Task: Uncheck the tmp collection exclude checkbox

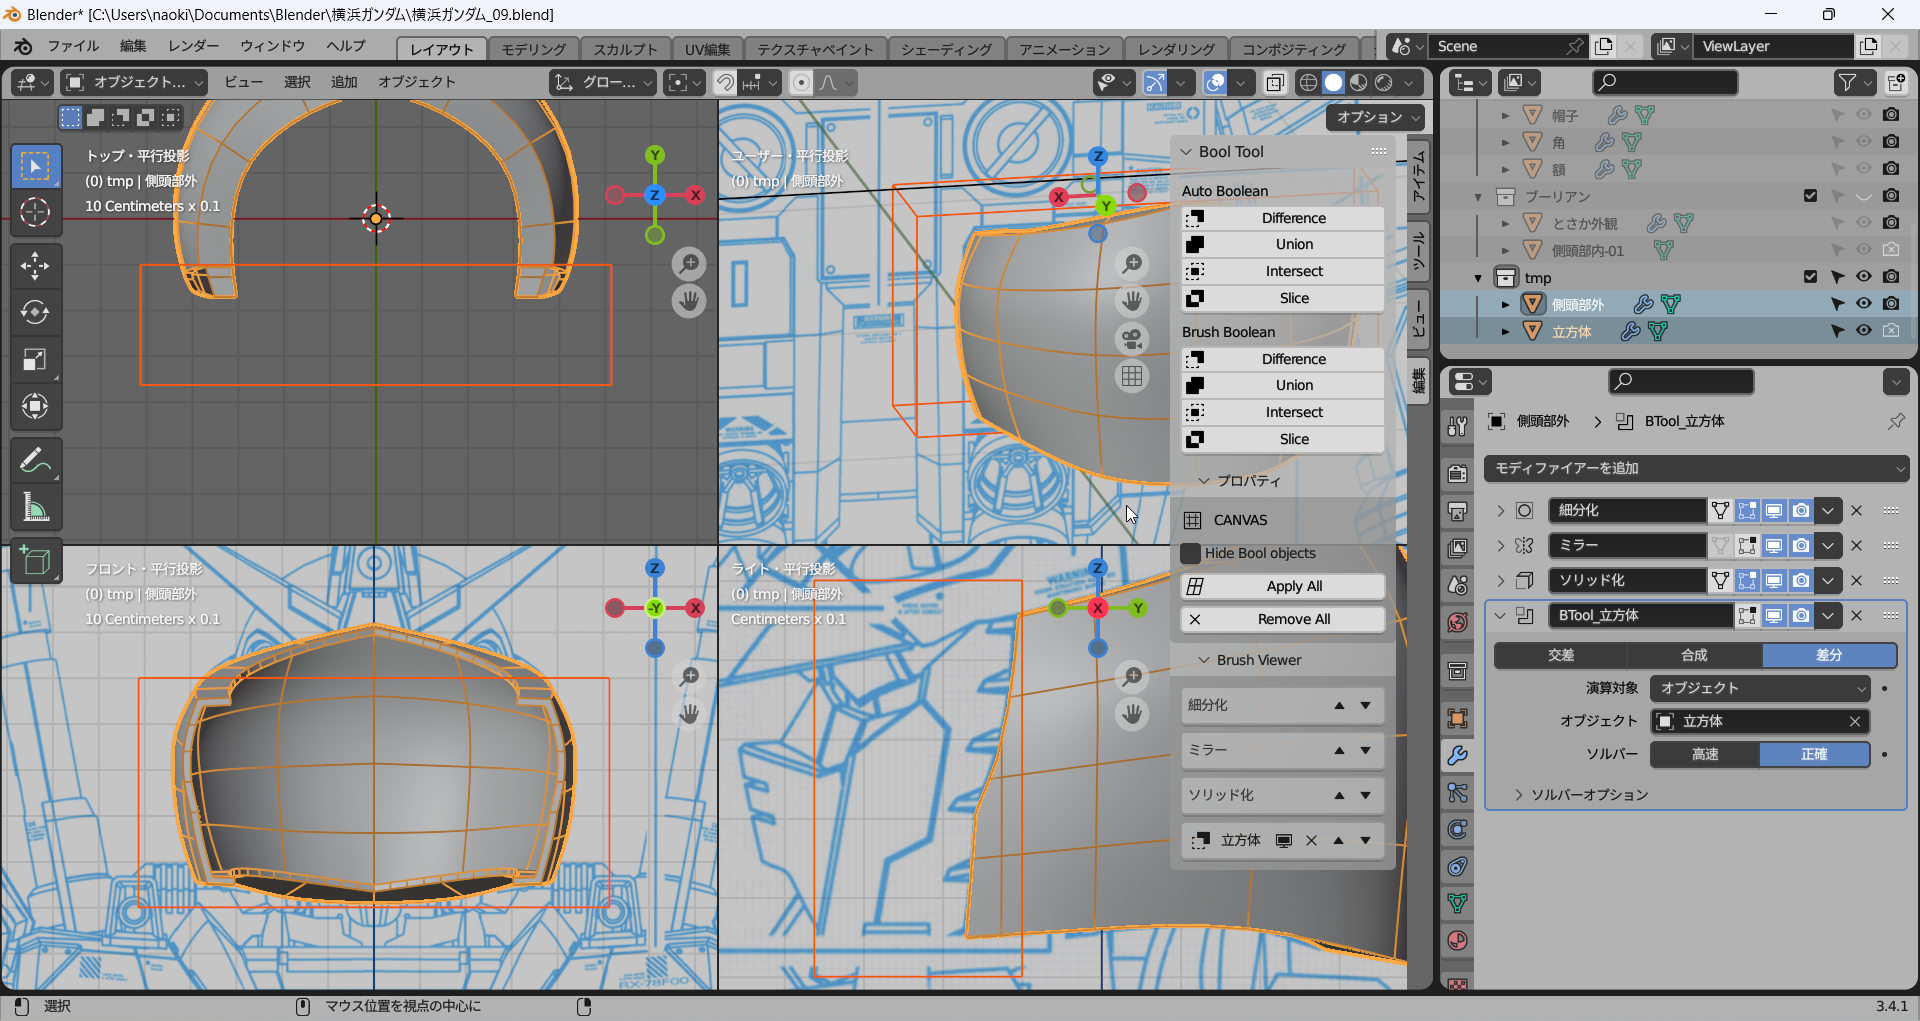Action: (1810, 277)
